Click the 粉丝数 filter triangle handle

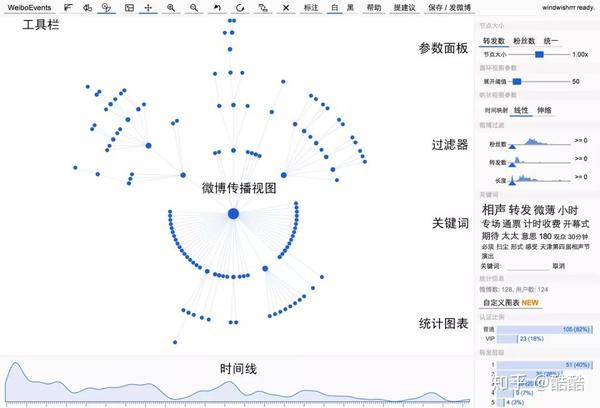[512, 146]
